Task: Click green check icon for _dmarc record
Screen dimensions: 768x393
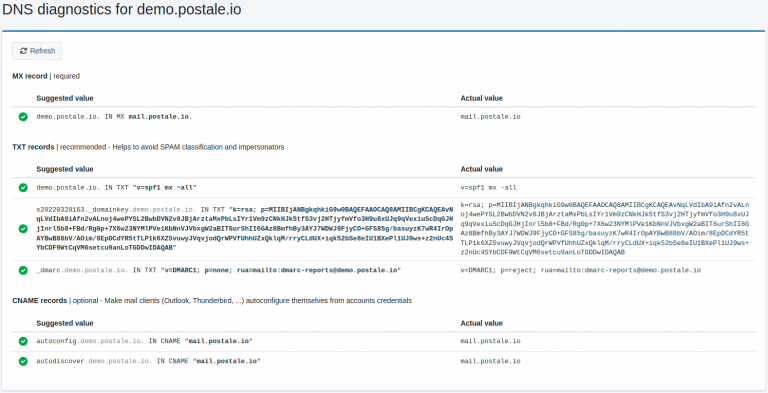Action: tap(23, 270)
